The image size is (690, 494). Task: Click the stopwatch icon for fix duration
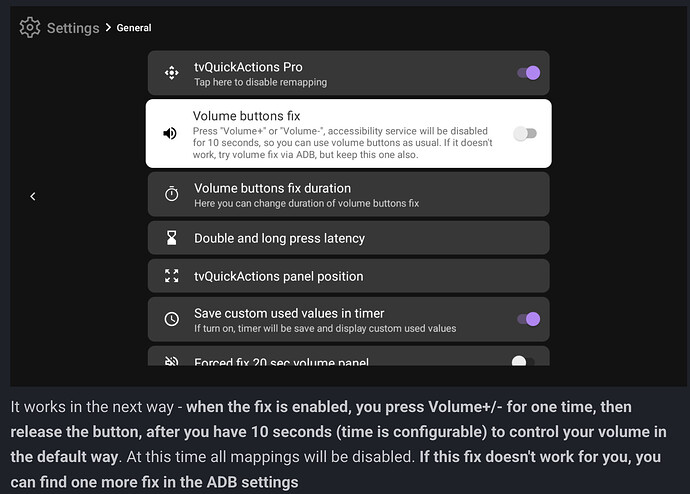[171, 194]
